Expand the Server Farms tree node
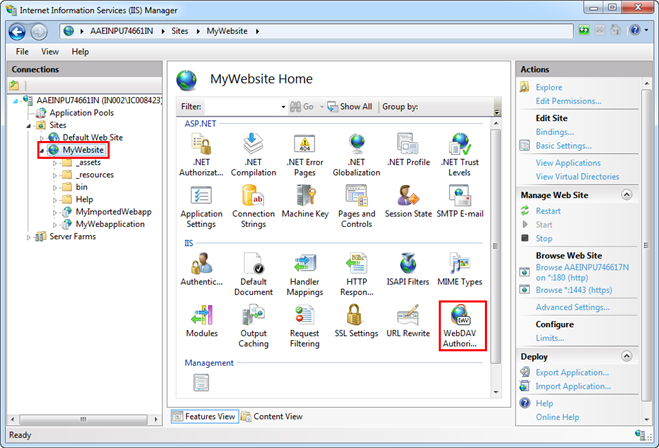Viewport: 659px width, 448px height. (28, 236)
